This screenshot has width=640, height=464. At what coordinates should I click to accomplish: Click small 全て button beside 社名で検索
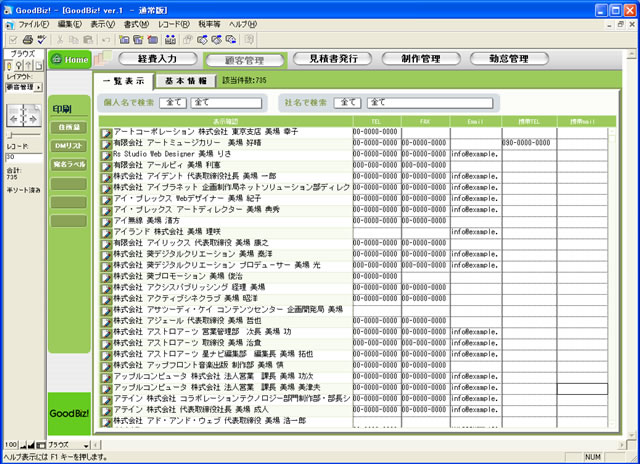tap(347, 102)
